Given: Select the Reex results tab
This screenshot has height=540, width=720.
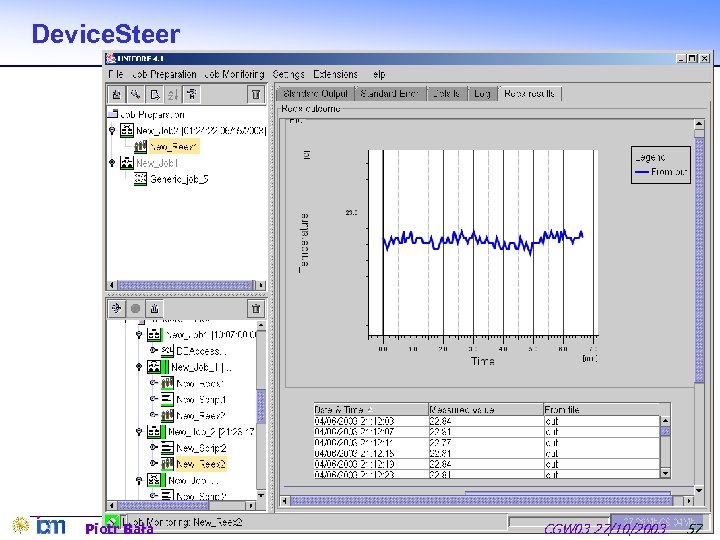Looking at the screenshot, I should point(529,94).
